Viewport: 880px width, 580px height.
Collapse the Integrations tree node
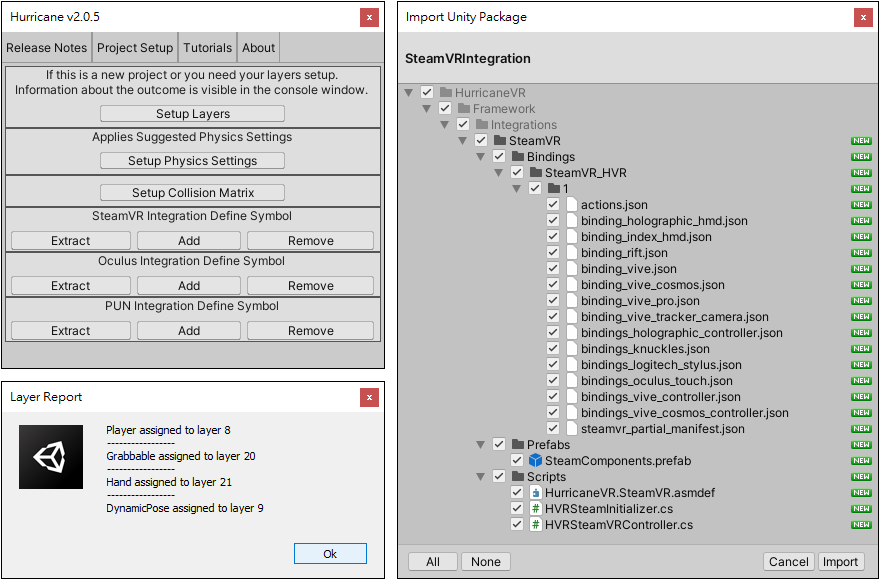click(444, 125)
